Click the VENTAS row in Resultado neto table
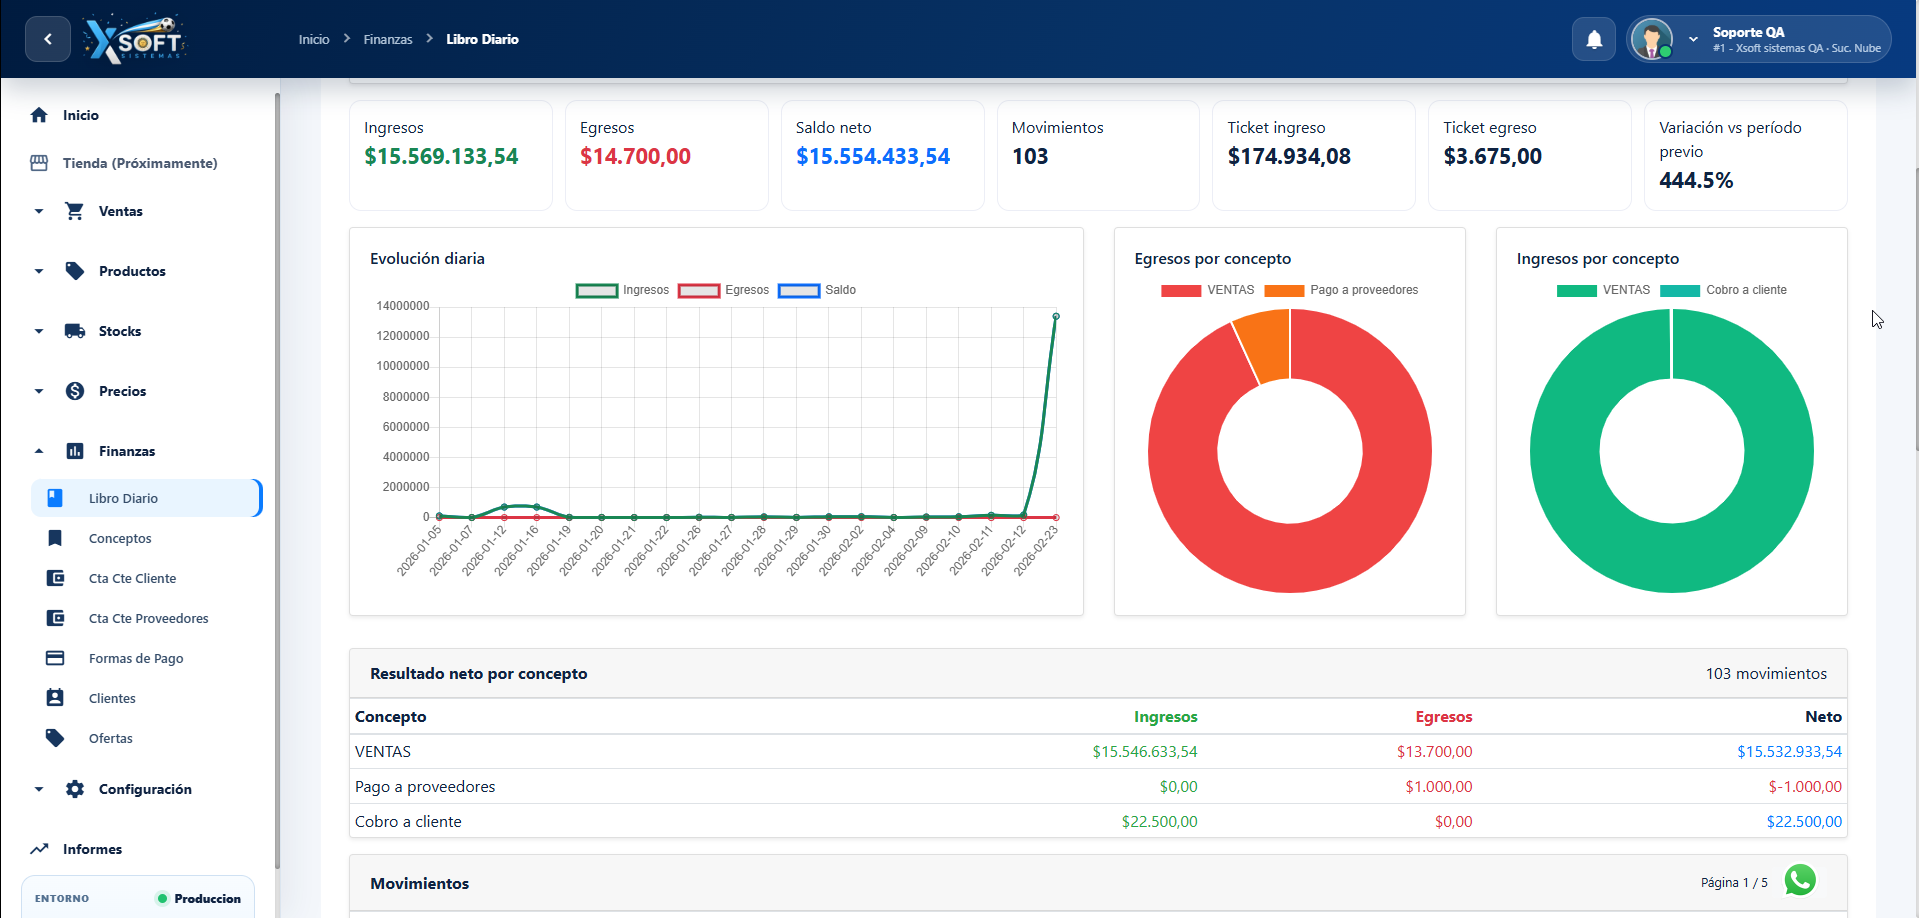The width and height of the screenshot is (1919, 918). [x=1098, y=751]
